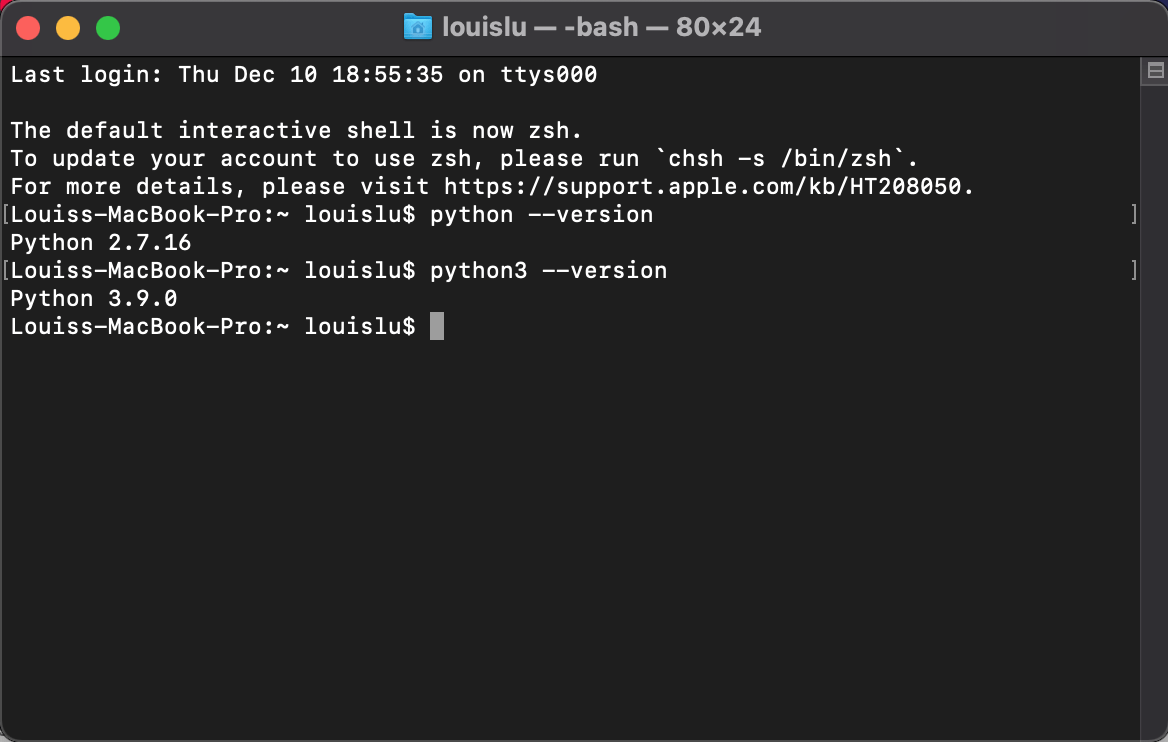Click the split pane icon at top right

[x=1155, y=71]
